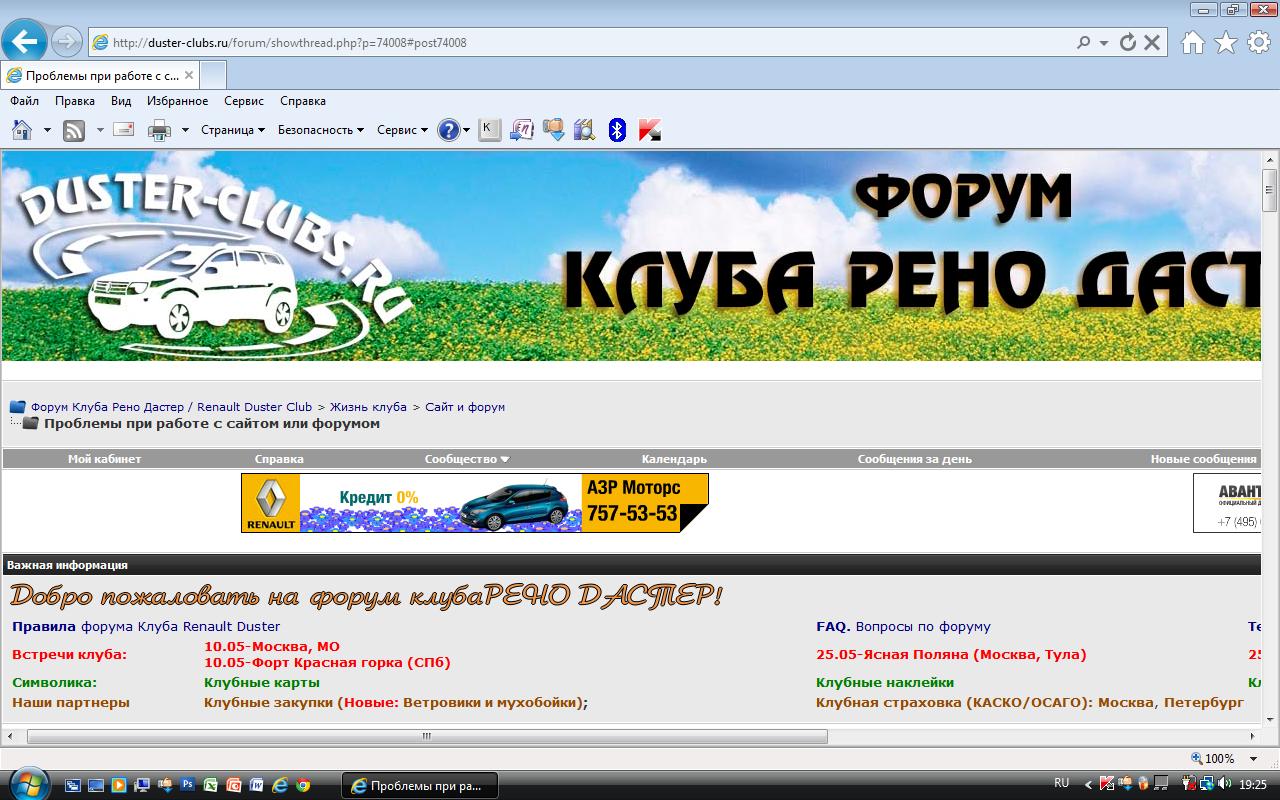
Task: Click the Bluetooth icon in the toolbar
Action: pos(617,130)
